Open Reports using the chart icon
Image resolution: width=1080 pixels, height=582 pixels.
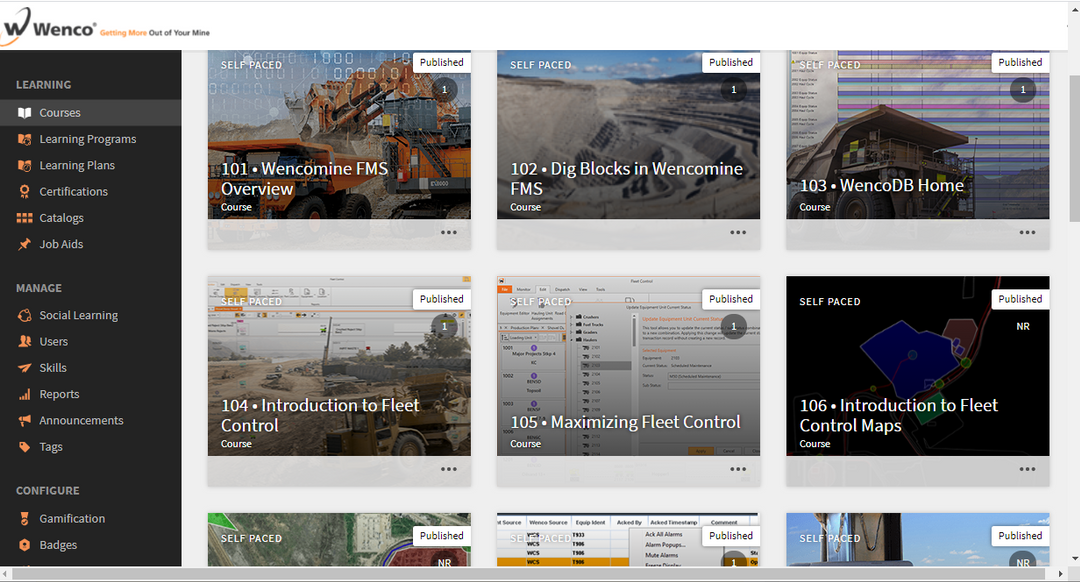click(x=24, y=393)
